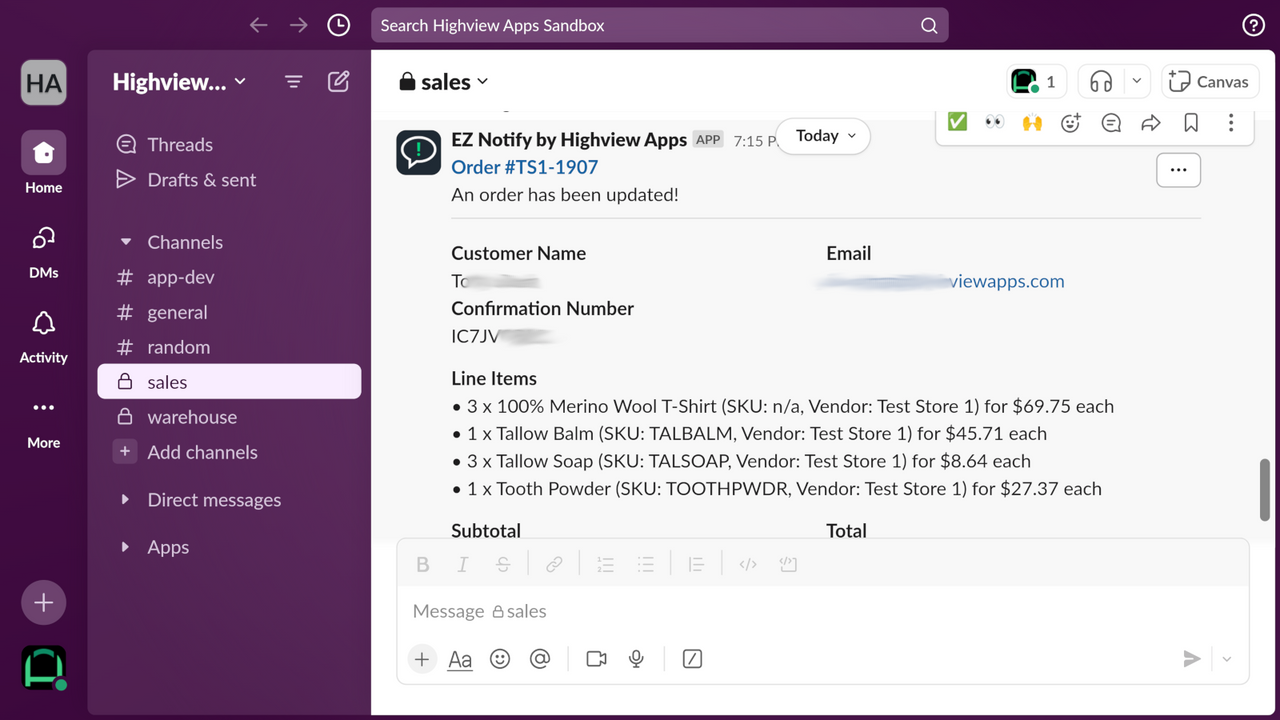Image resolution: width=1280 pixels, height=720 pixels.
Task: Hide the formatting toolbar with the Aa icon
Action: 460,659
